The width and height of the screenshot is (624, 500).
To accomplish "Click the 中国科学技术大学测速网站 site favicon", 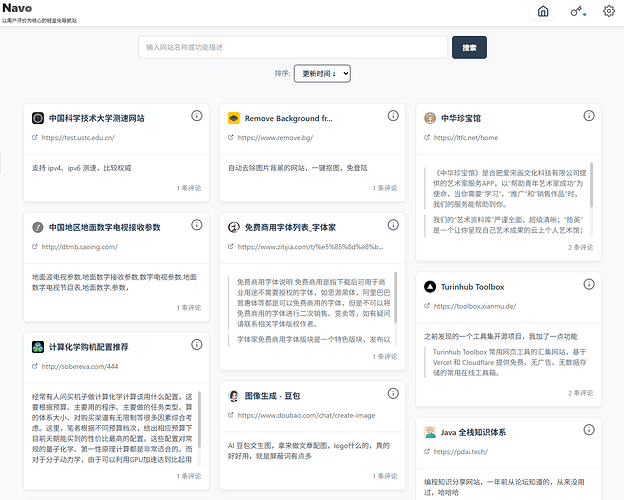I will click(x=38, y=118).
